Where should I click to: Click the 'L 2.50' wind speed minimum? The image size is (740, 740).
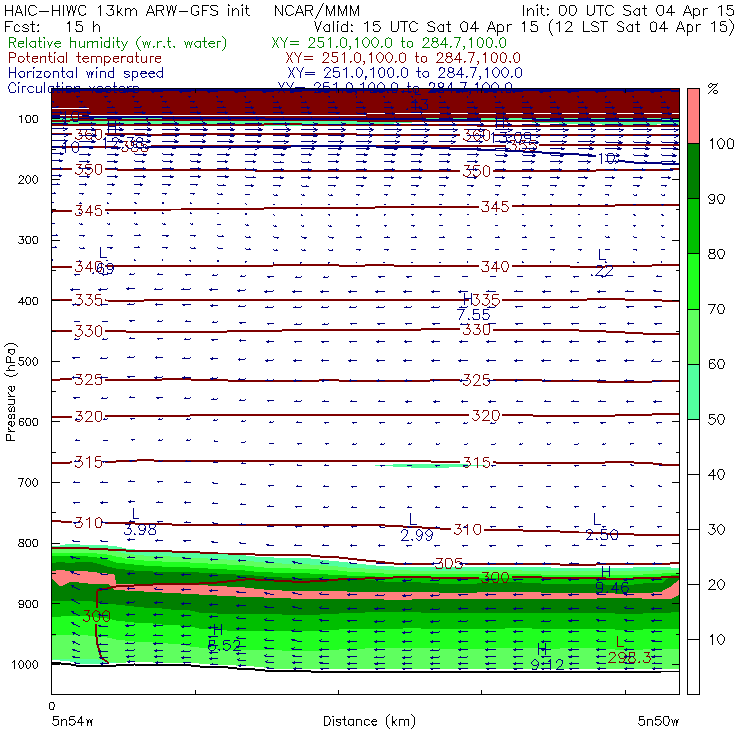tap(602, 527)
